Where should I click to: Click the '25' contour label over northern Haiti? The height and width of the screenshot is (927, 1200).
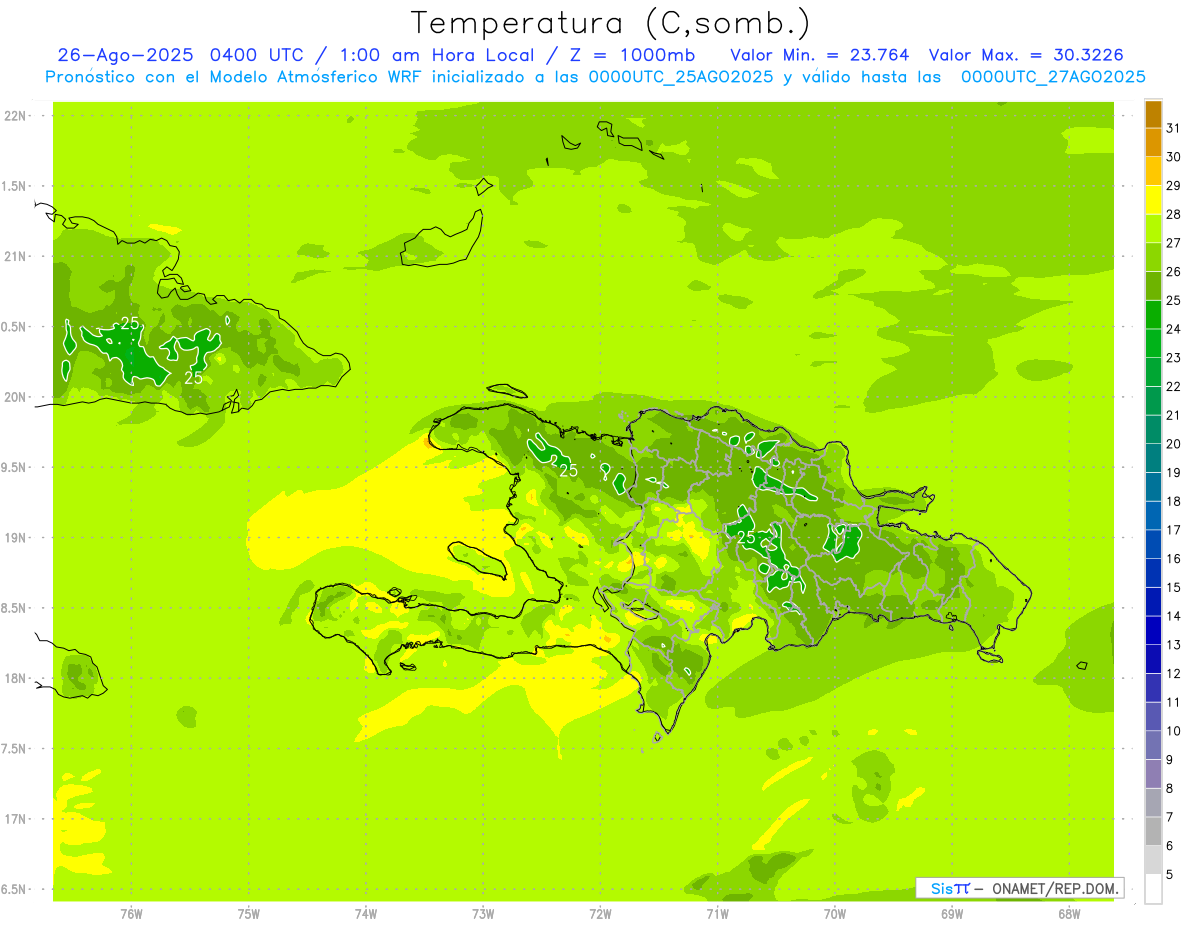coord(568,470)
